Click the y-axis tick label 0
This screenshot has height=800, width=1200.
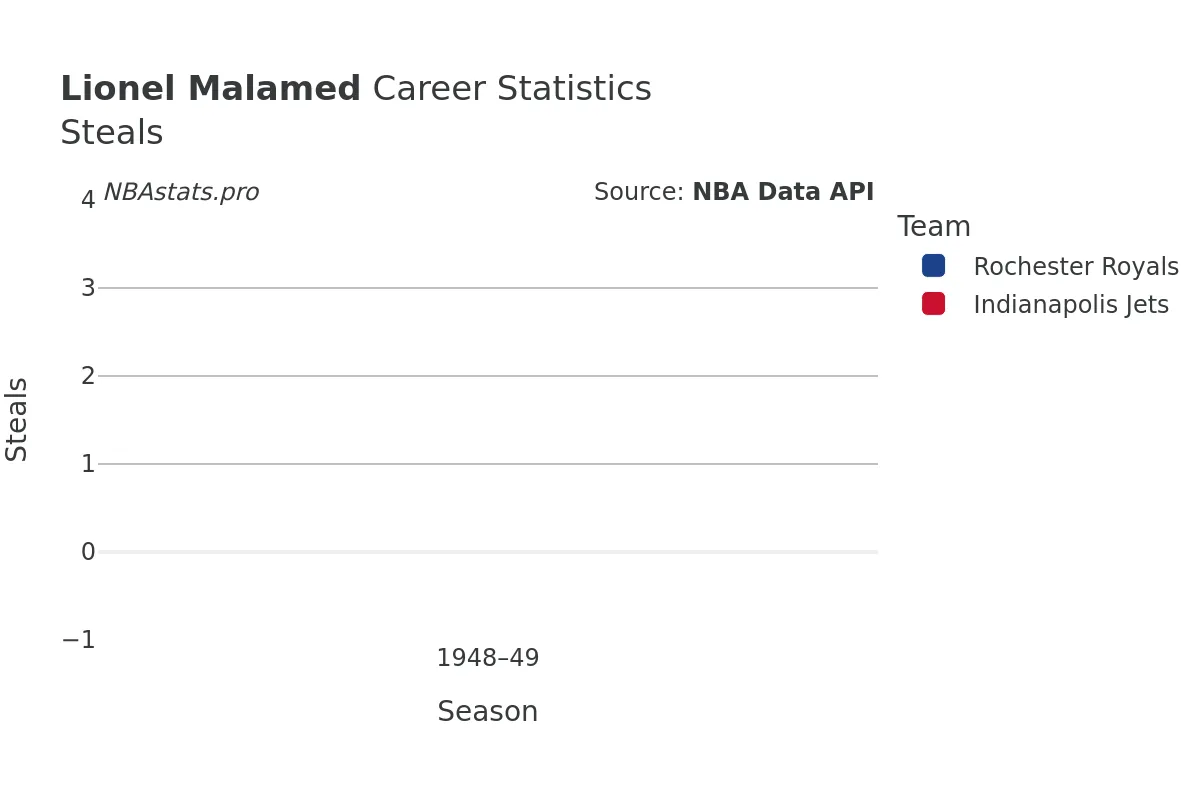point(88,552)
